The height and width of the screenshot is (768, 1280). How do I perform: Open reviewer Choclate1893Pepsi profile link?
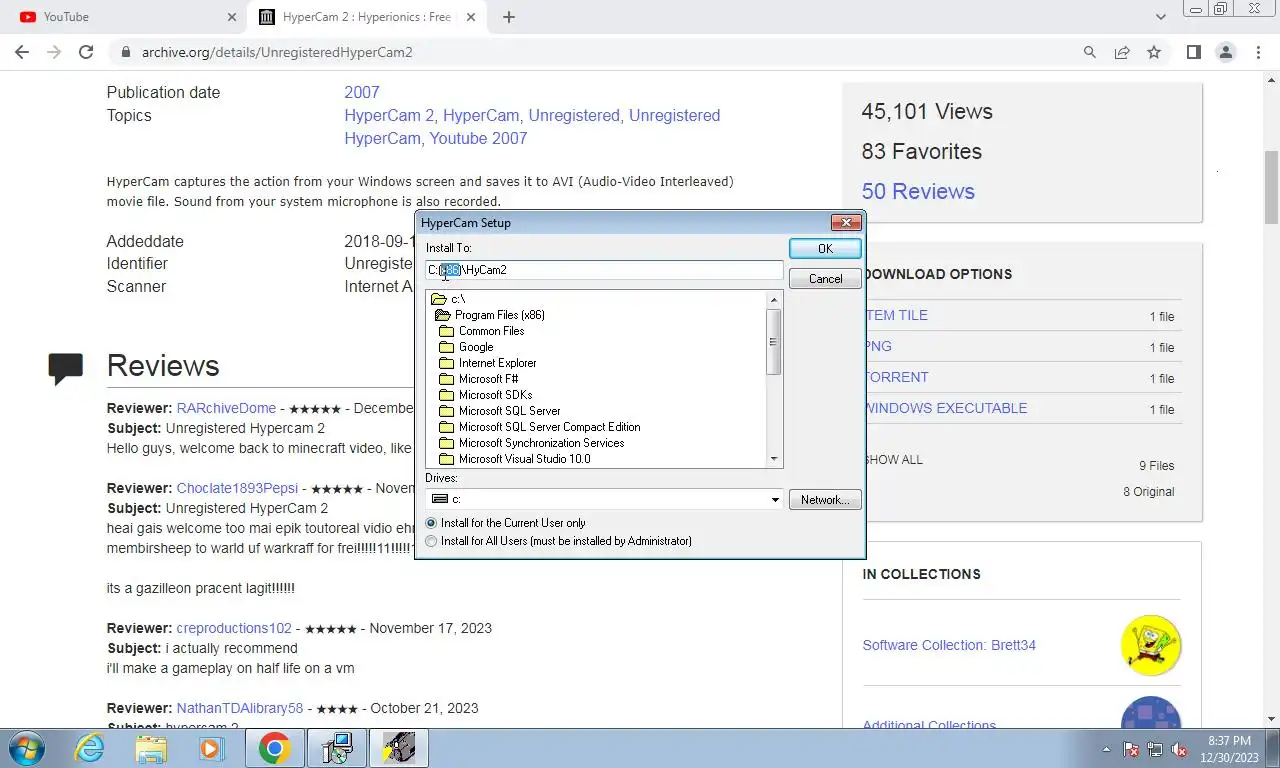(x=237, y=488)
